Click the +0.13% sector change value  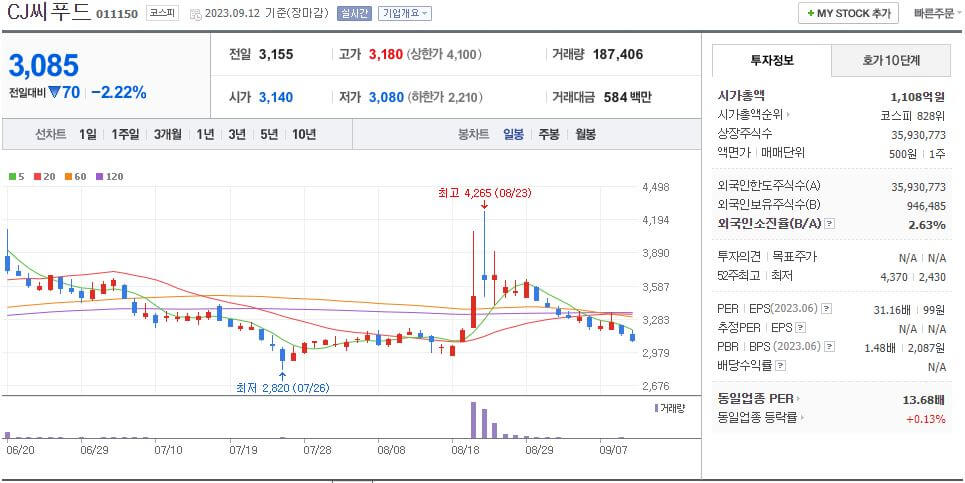pos(926,419)
